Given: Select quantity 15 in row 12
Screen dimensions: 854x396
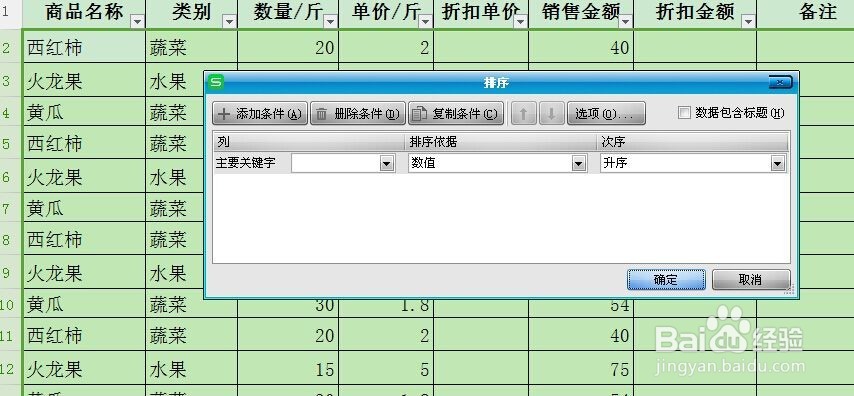Looking at the screenshot, I should pyautogui.click(x=288, y=368).
